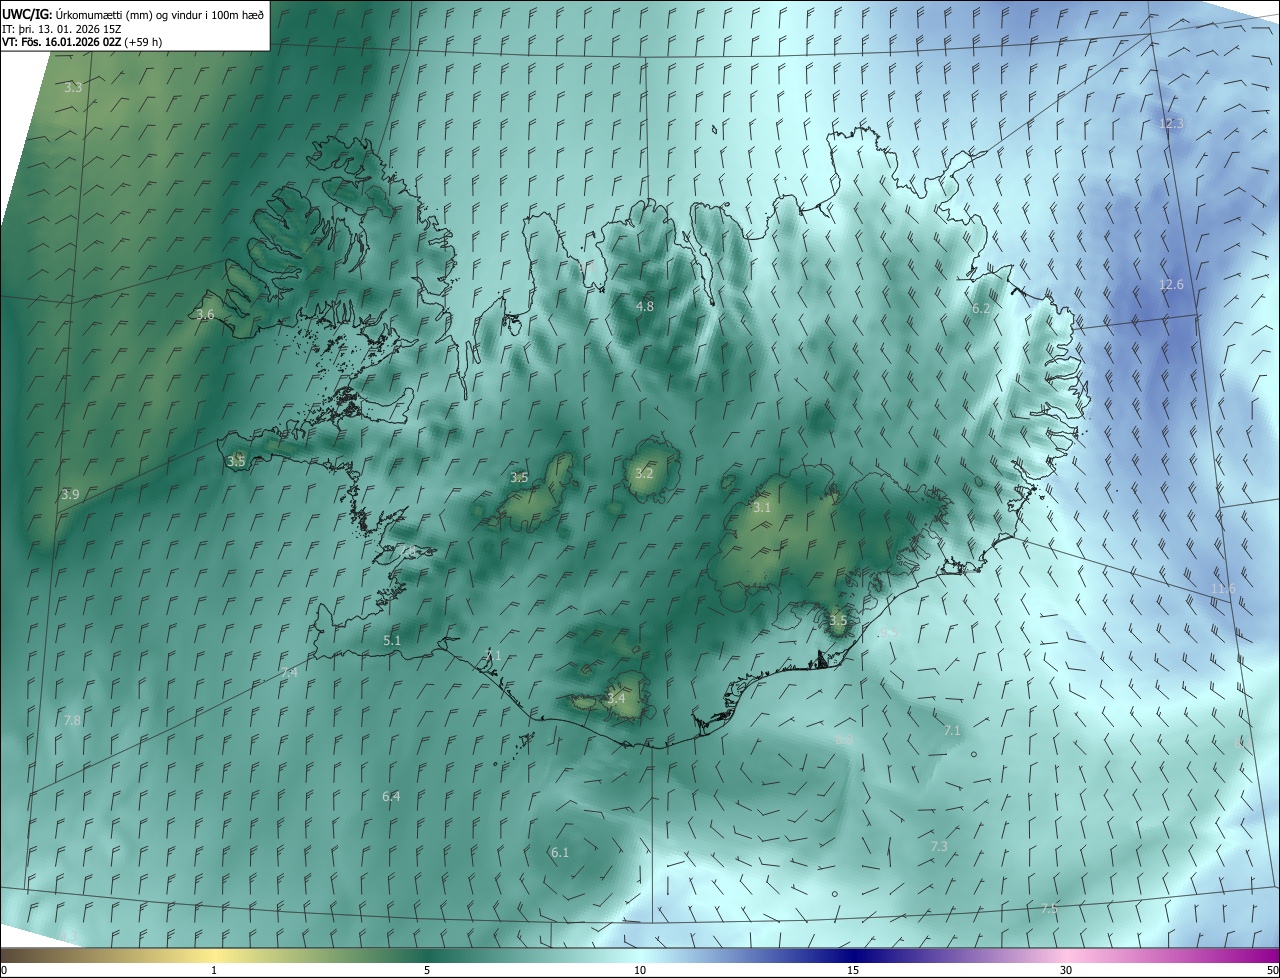
Task: Click the 3.4 value on Mýrdalsjökull
Action: pyautogui.click(x=616, y=697)
